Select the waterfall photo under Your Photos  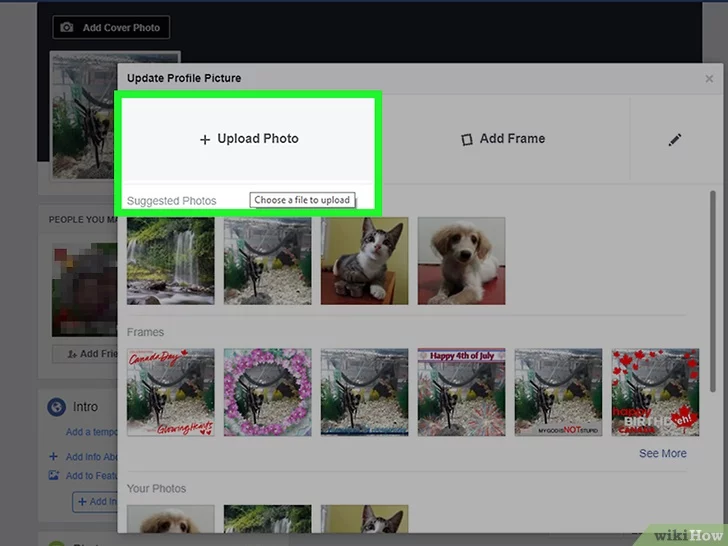267,519
